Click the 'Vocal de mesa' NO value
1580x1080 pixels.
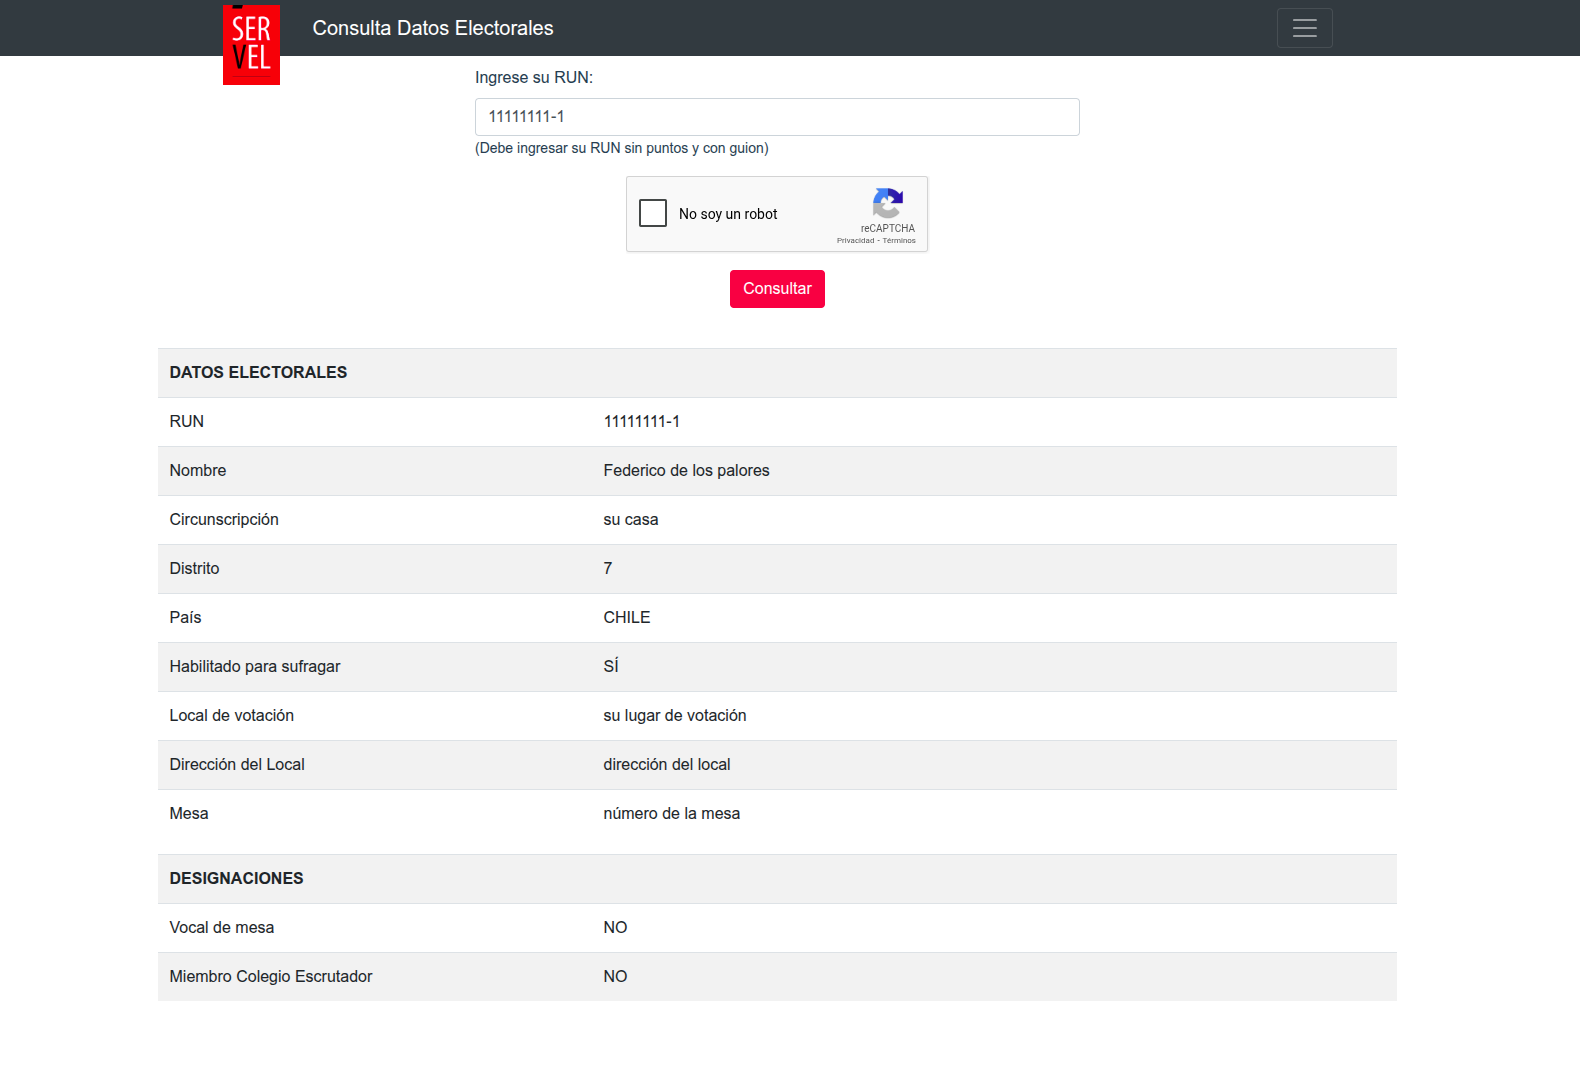pyautogui.click(x=615, y=927)
